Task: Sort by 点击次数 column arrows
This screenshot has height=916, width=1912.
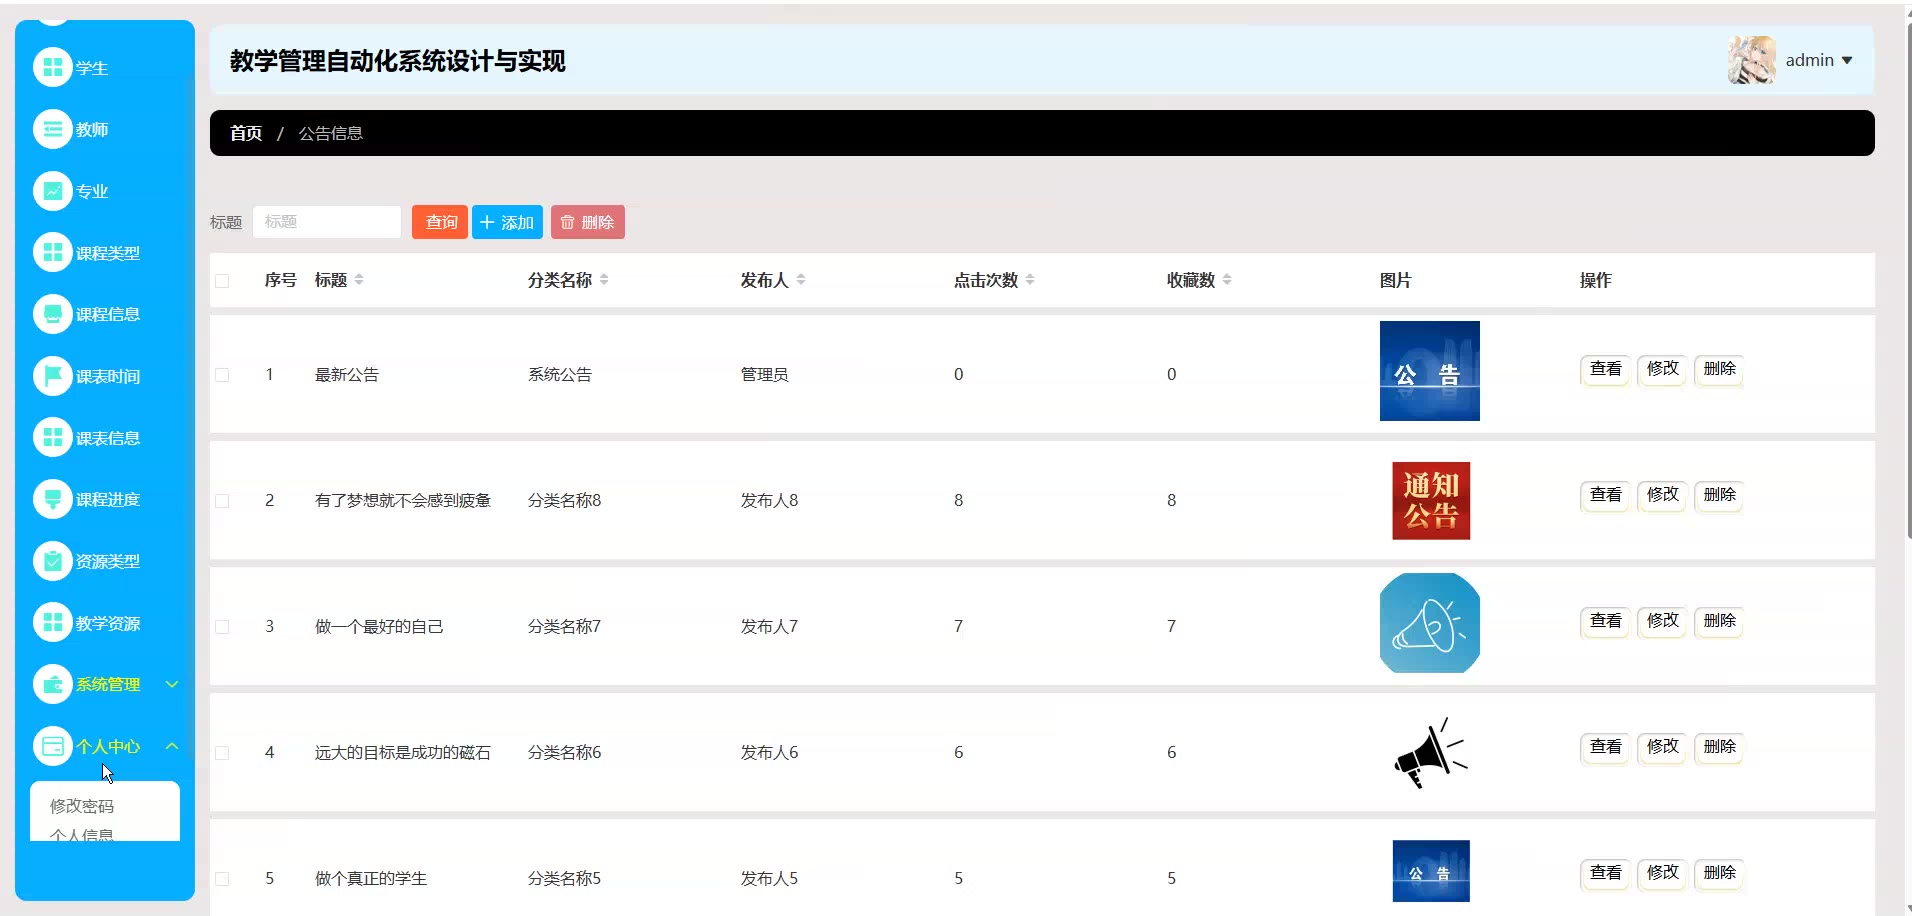Action: coord(1030,280)
